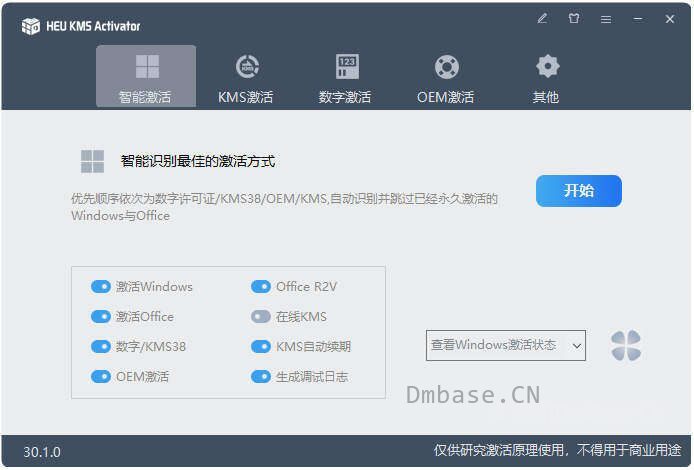This screenshot has height=470, width=694.
Task: Click the 智能识别最佳的激活方式 heading
Action: point(198,161)
